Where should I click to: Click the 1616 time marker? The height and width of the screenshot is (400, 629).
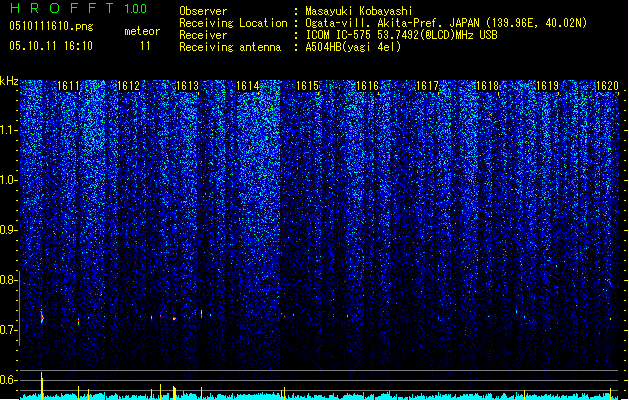pos(367,86)
